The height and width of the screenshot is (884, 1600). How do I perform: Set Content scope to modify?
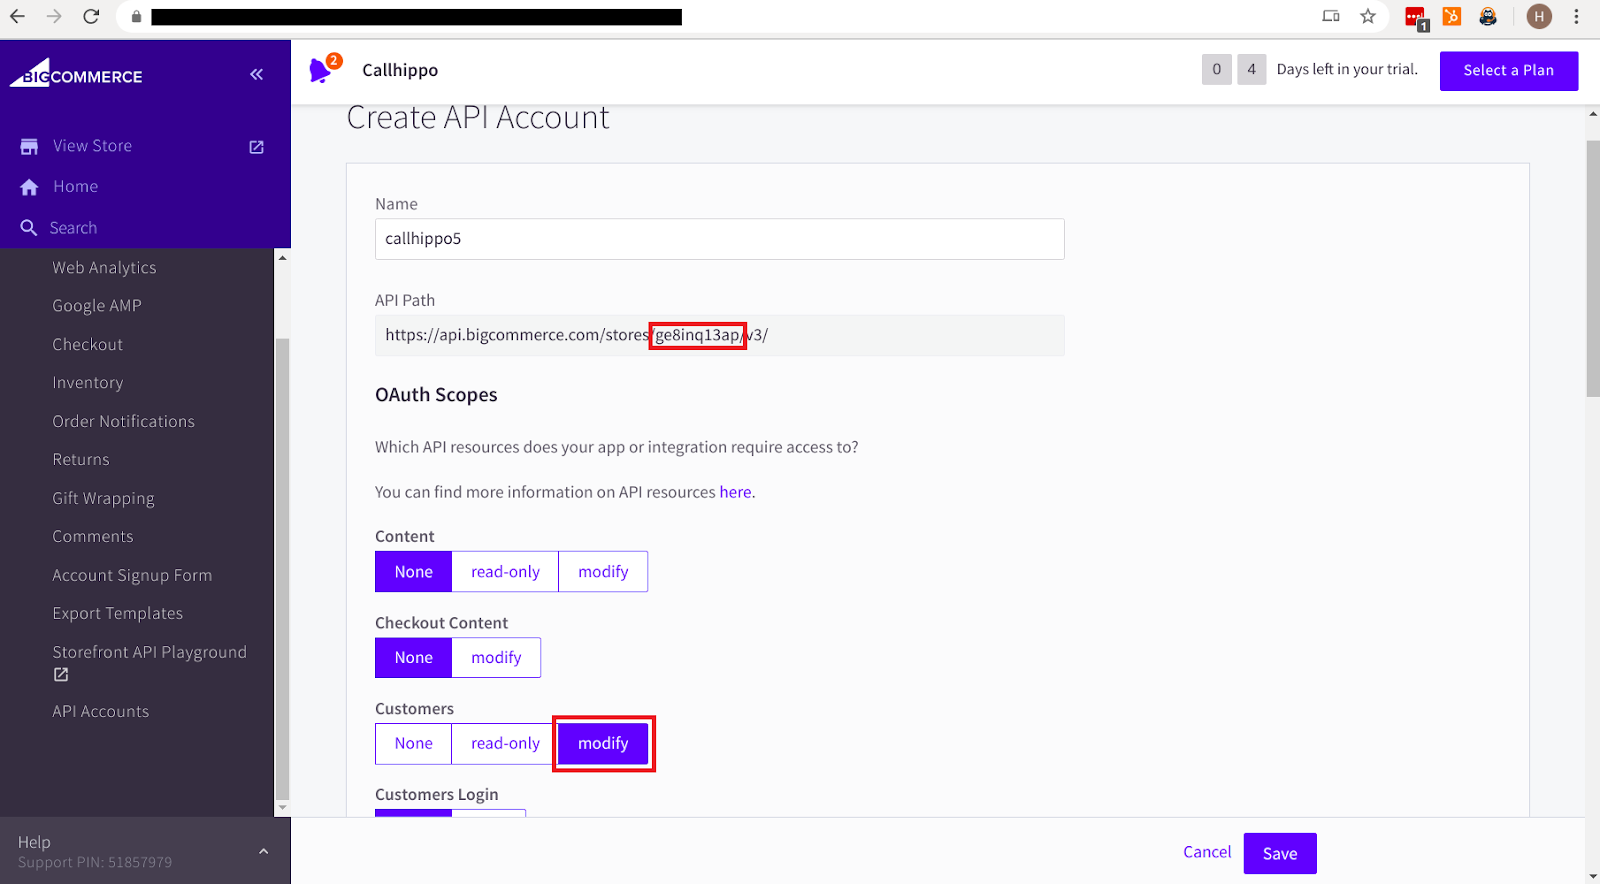coord(603,572)
